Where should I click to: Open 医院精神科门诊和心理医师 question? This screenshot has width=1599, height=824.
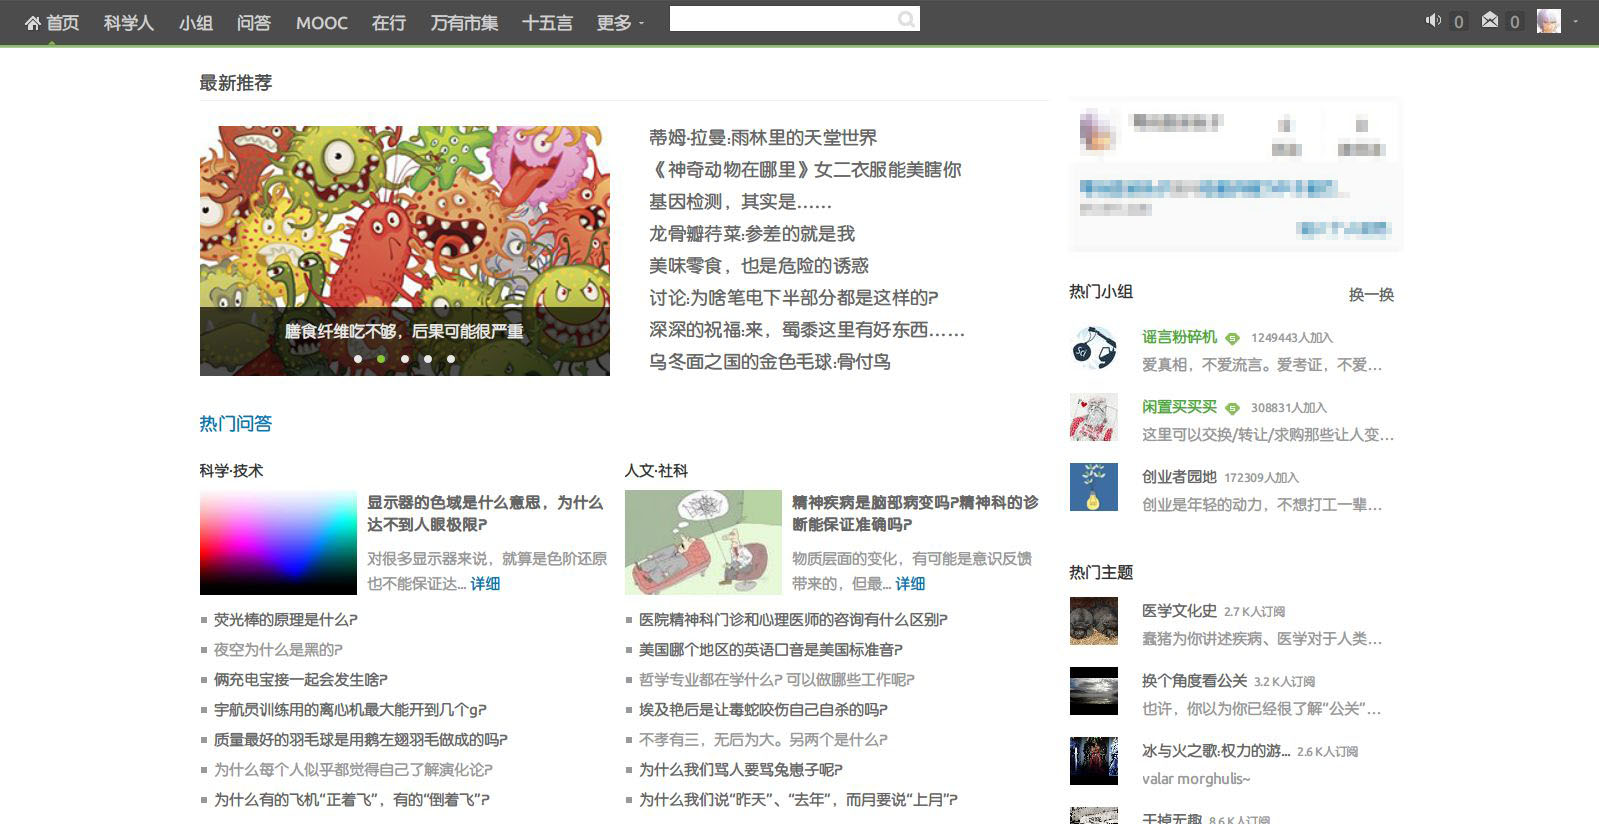(793, 620)
